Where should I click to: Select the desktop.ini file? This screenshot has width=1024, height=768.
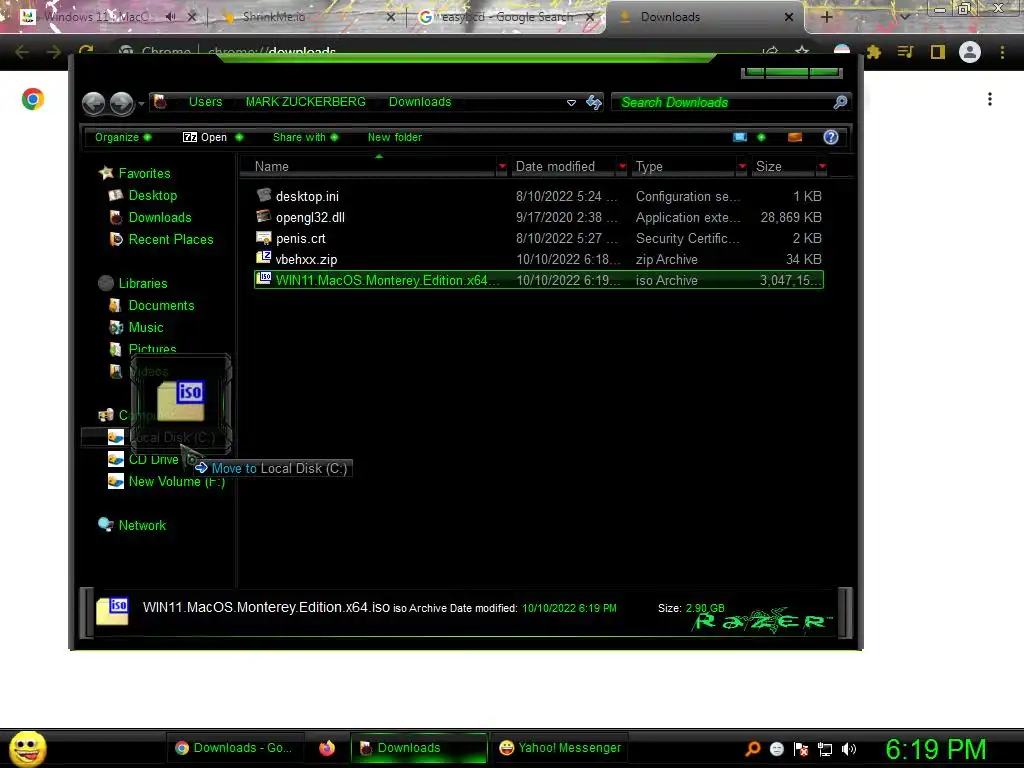pos(539,196)
